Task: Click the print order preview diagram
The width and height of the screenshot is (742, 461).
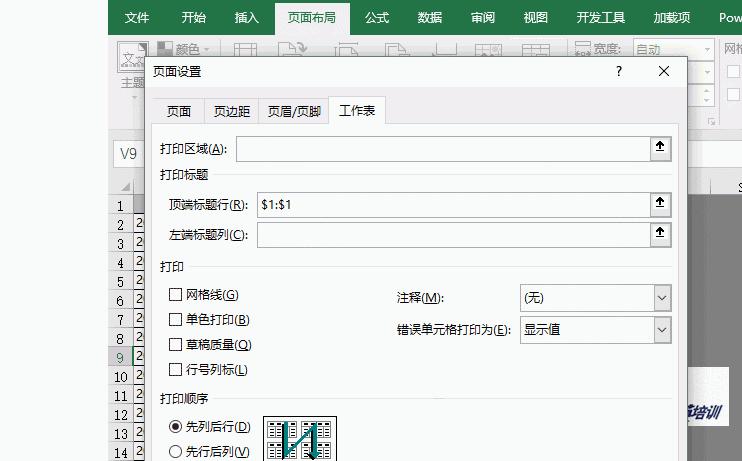Action: [300, 439]
